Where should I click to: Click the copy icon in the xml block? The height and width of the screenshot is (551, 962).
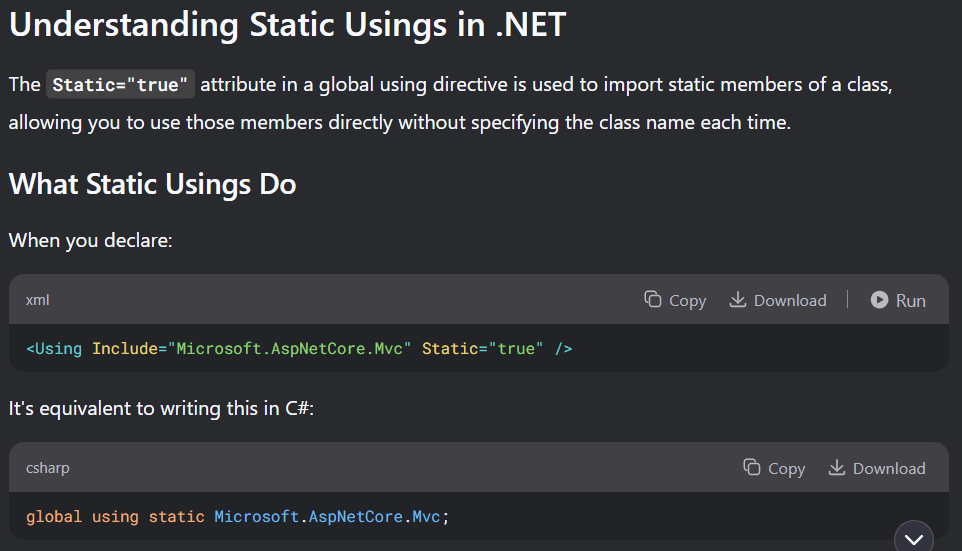coord(653,299)
